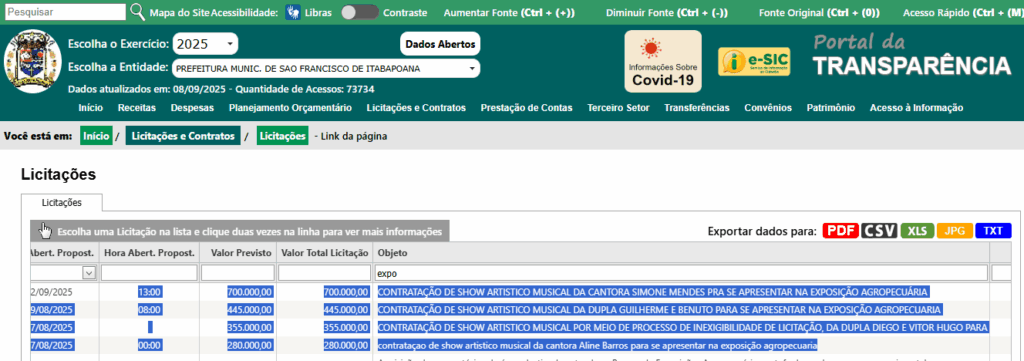Click the Valor Previsto filter field
Viewport: 1024px width, 361px height.
(238, 273)
